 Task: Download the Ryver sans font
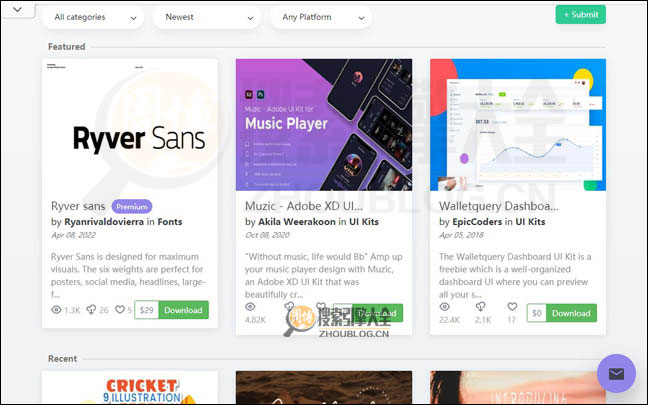(x=183, y=310)
